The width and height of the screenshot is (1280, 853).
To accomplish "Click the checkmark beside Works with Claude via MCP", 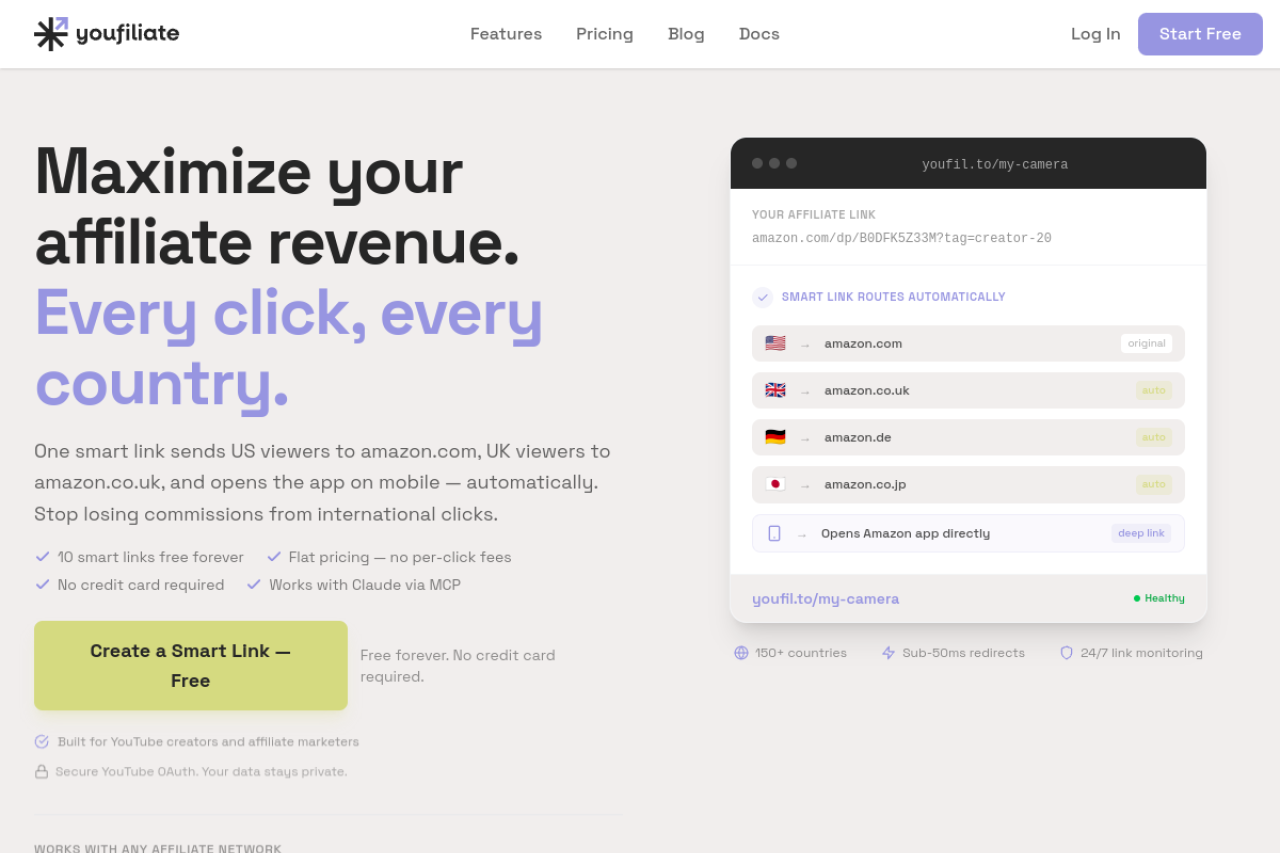I will click(x=254, y=585).
